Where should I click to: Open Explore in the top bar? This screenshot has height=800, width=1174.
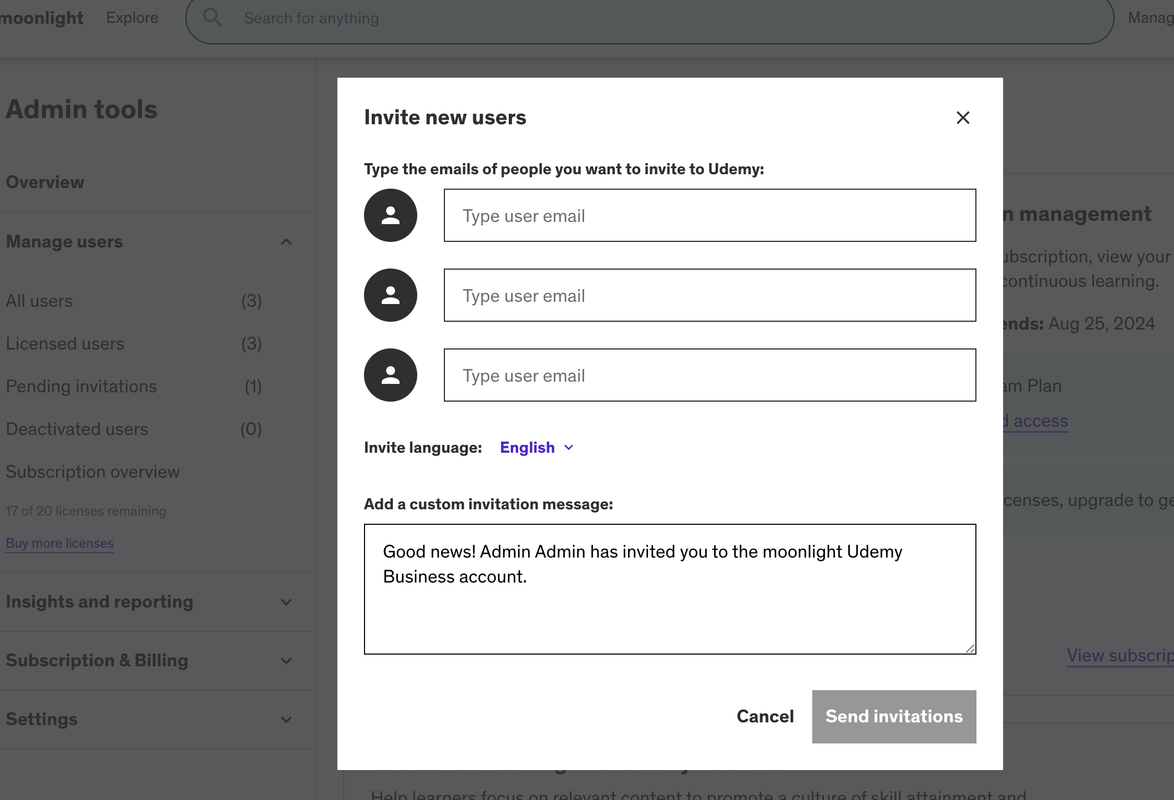[x=132, y=17]
